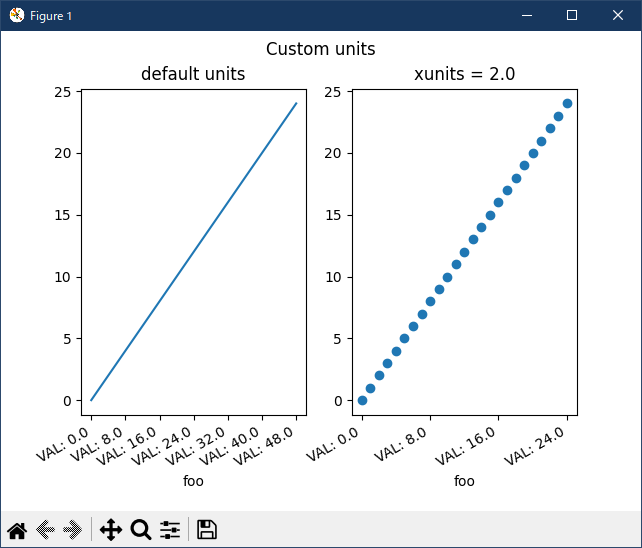Minimize the Figure 1 window
Viewport: 642px width, 548px height.
click(525, 15)
